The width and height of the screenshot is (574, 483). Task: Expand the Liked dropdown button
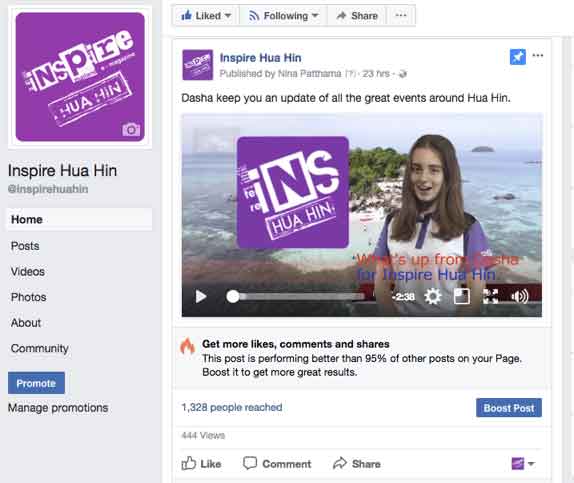click(x=206, y=15)
